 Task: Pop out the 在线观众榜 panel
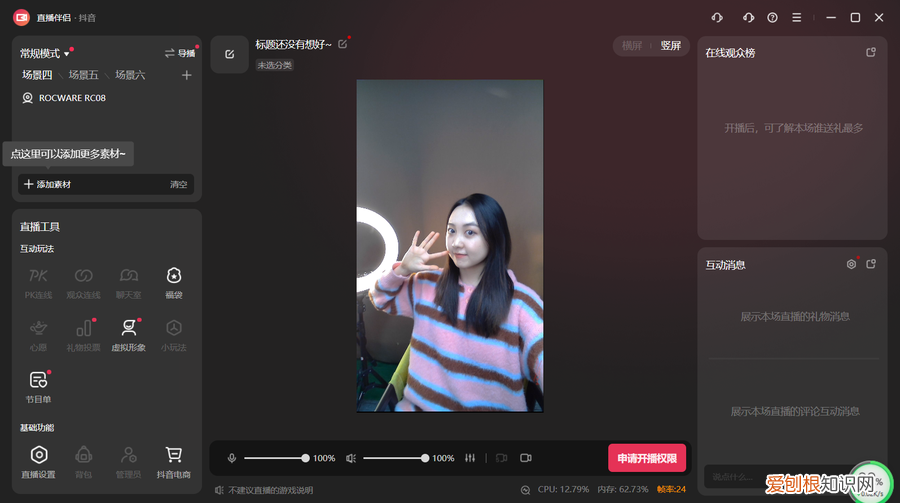[x=871, y=52]
